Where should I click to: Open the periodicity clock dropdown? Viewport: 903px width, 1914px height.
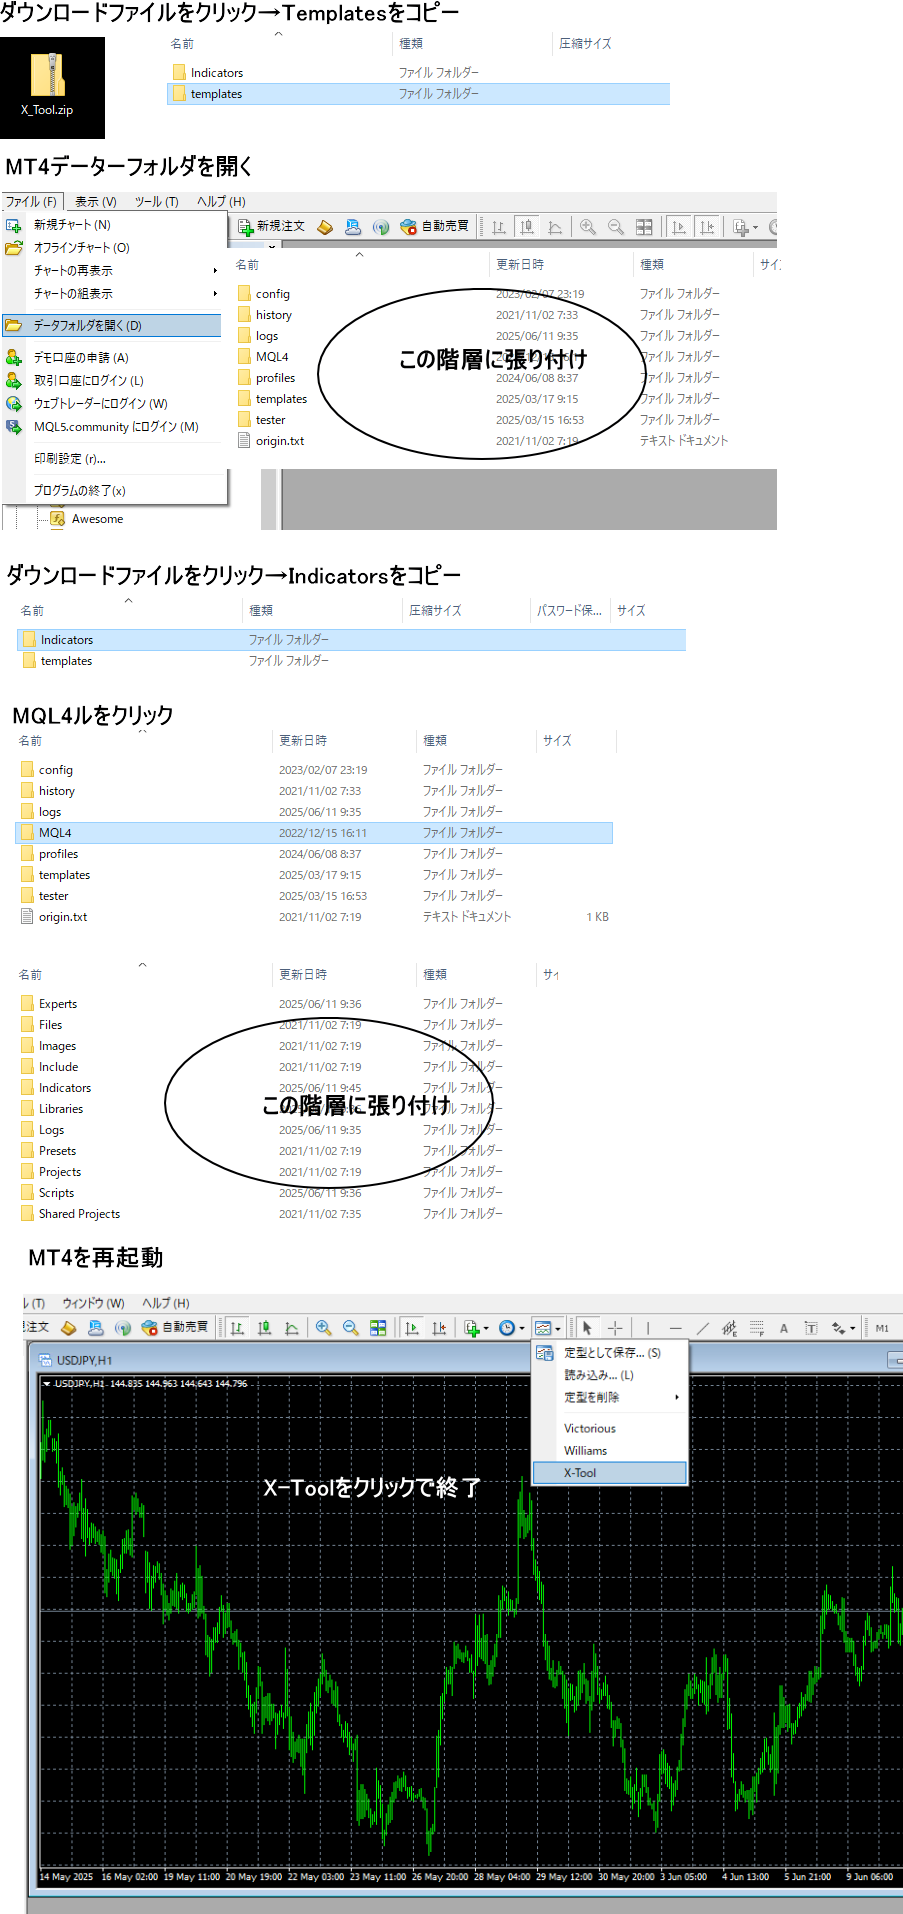[511, 1328]
